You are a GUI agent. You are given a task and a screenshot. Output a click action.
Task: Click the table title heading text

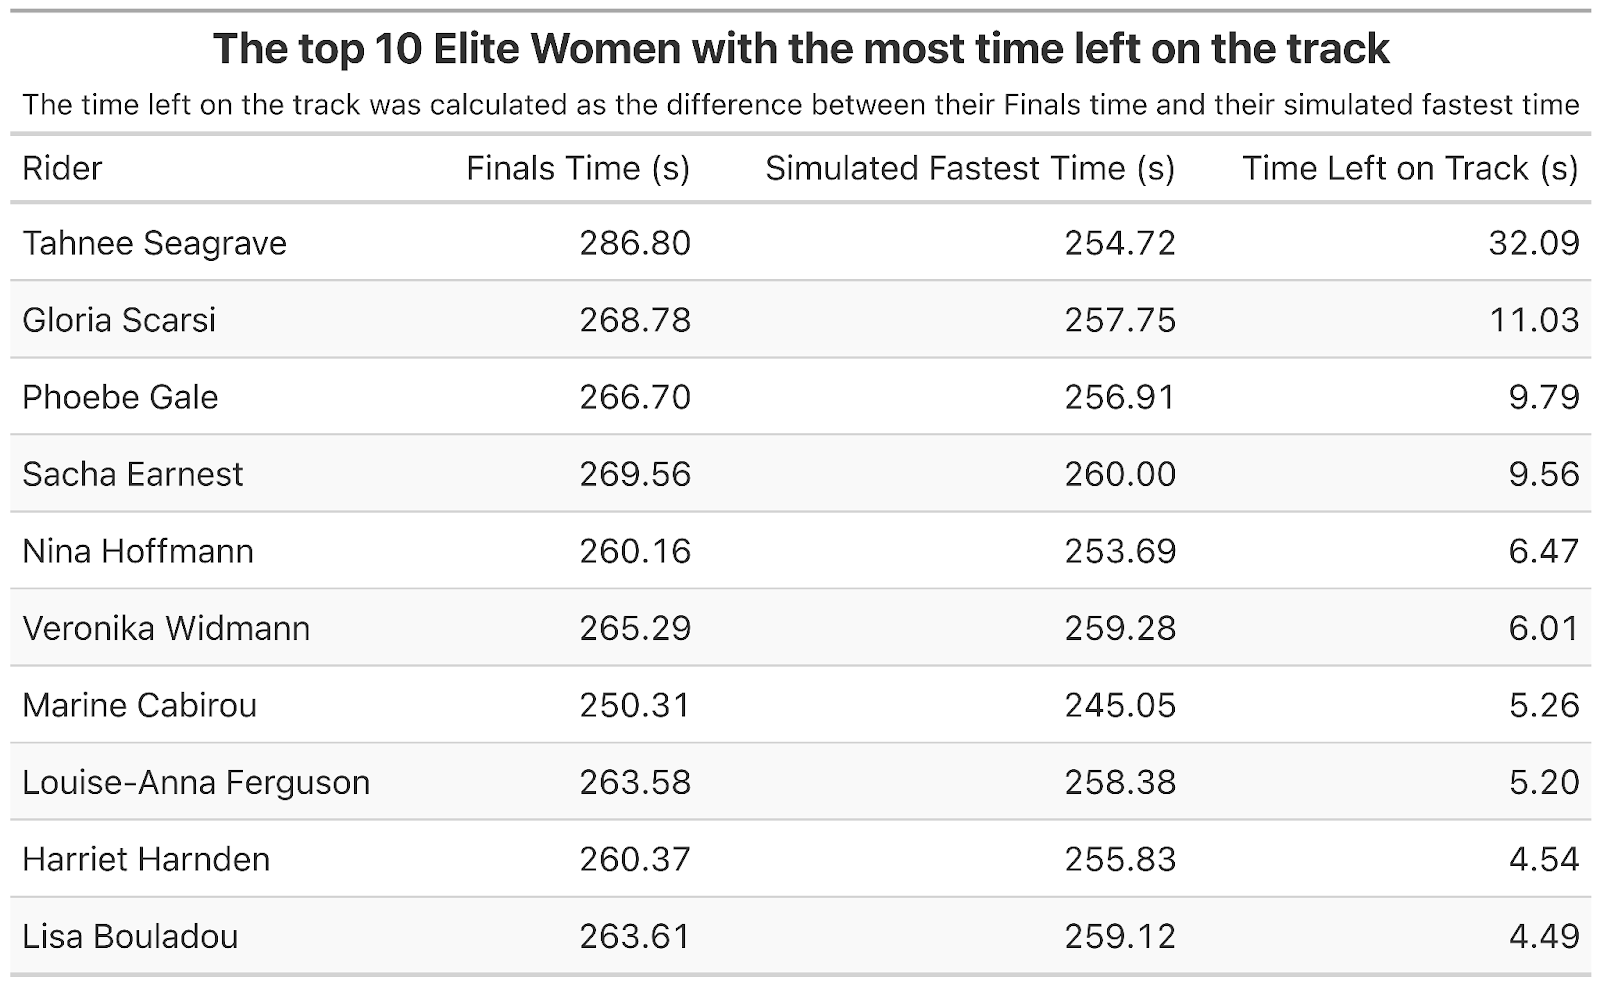801,48
